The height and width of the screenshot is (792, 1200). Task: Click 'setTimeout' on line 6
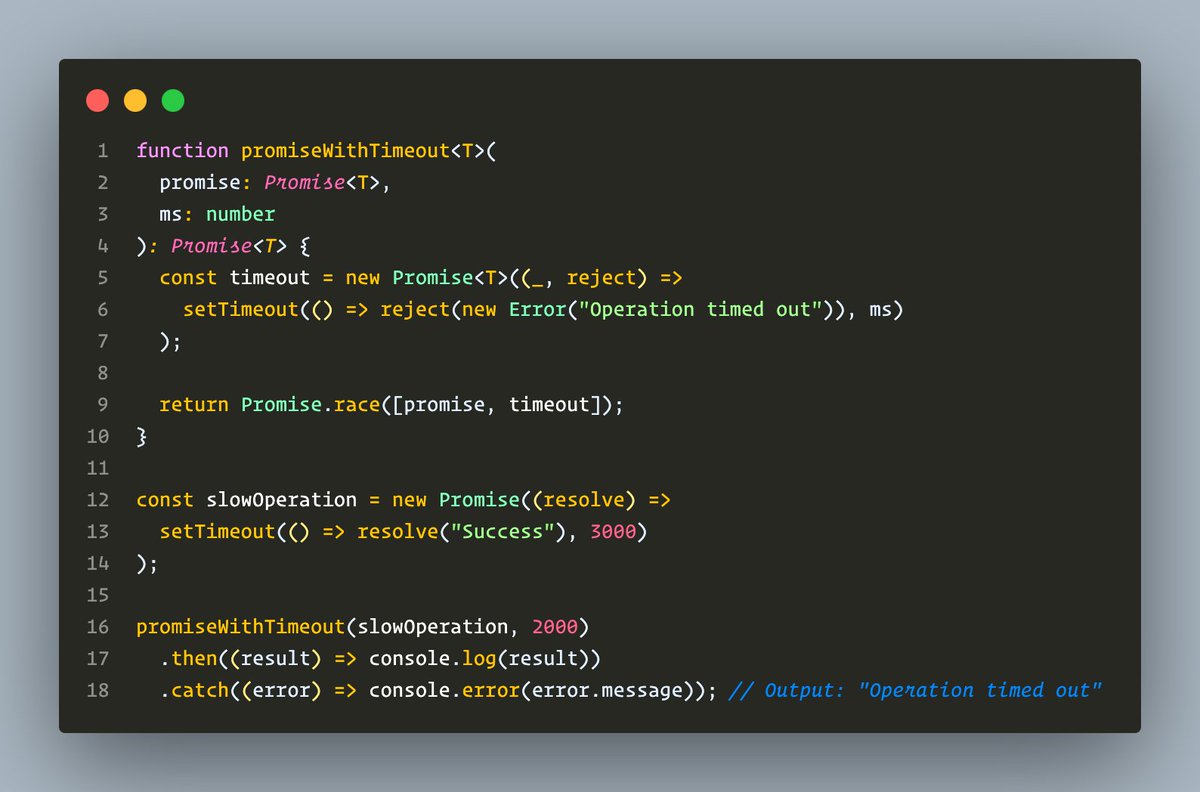tap(241, 310)
